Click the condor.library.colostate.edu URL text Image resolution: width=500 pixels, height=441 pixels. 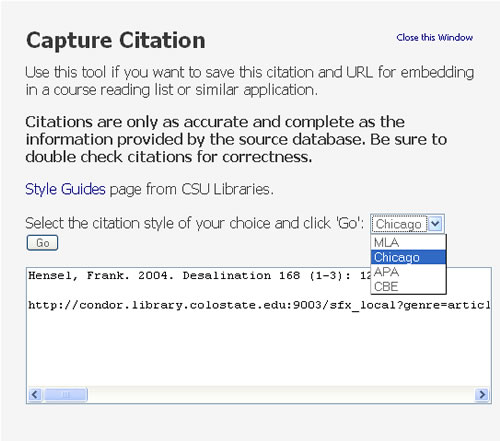[x=259, y=305]
